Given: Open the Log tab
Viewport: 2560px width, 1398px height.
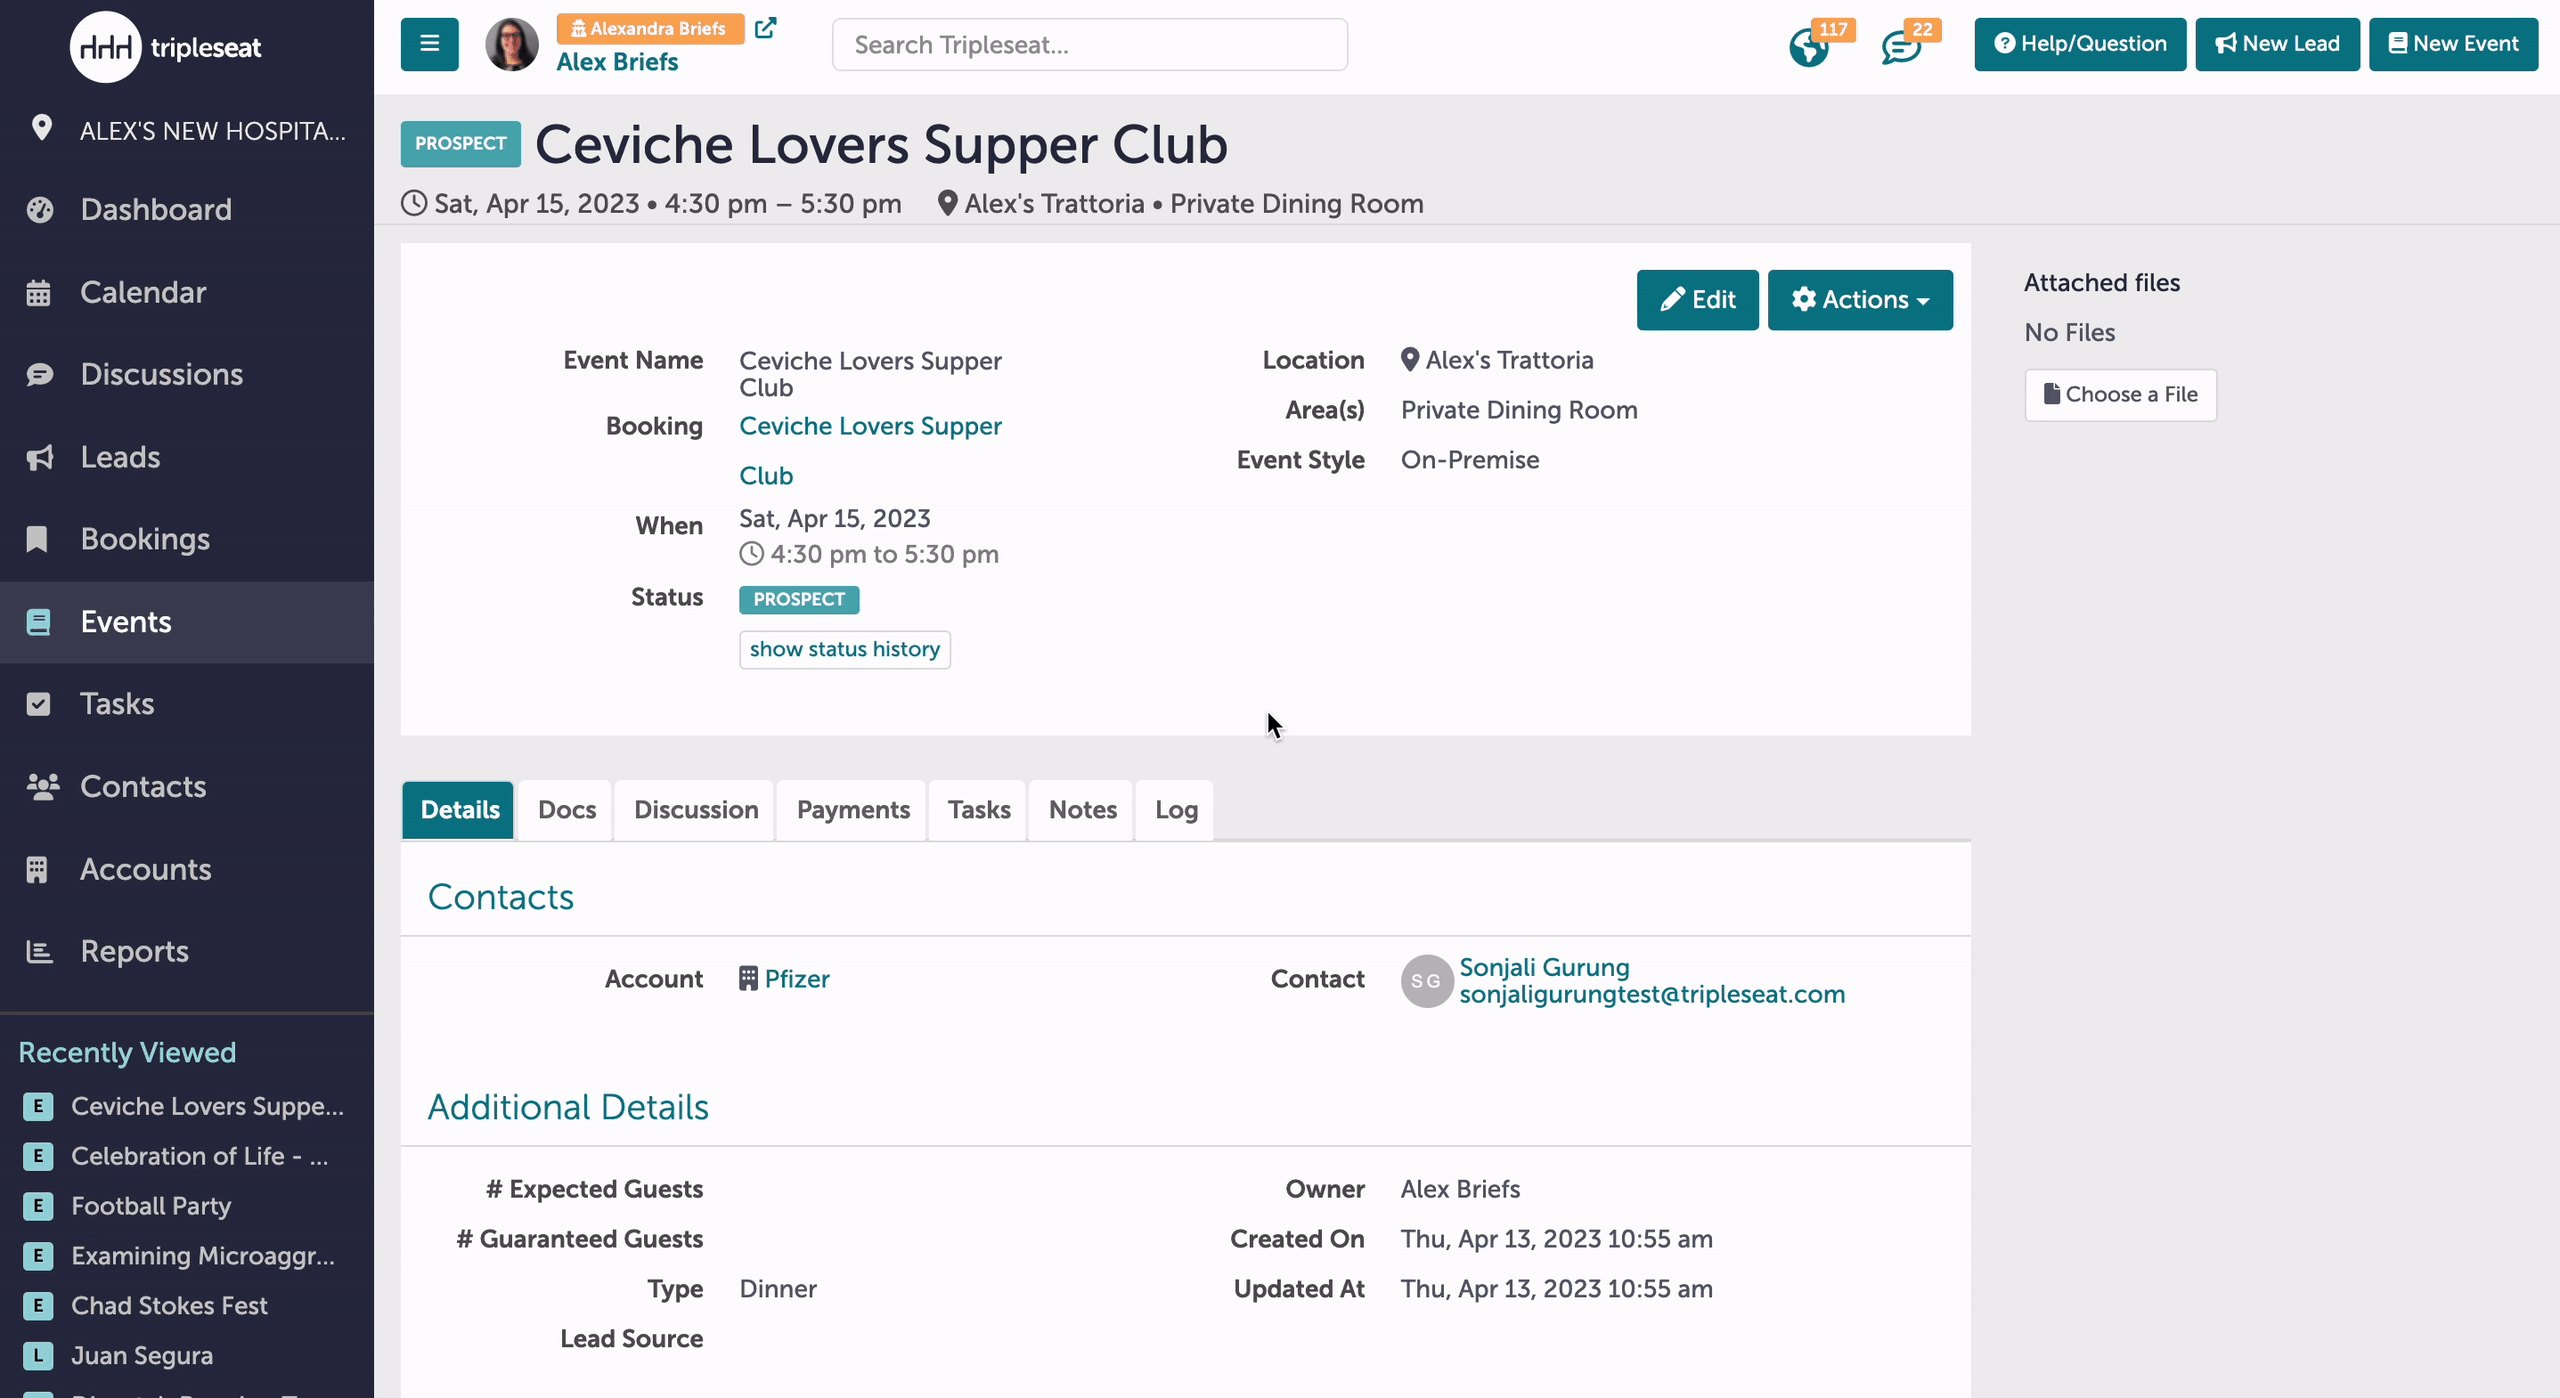Looking at the screenshot, I should [1176, 810].
